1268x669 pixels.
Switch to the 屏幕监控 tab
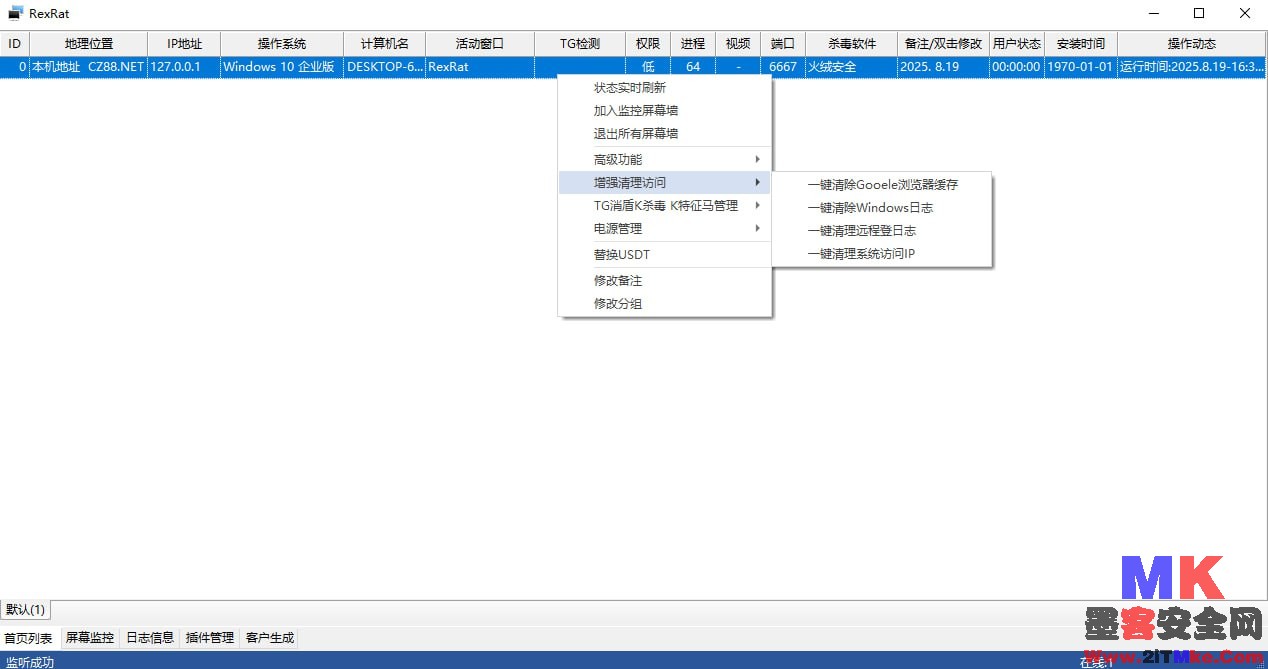tap(90, 638)
